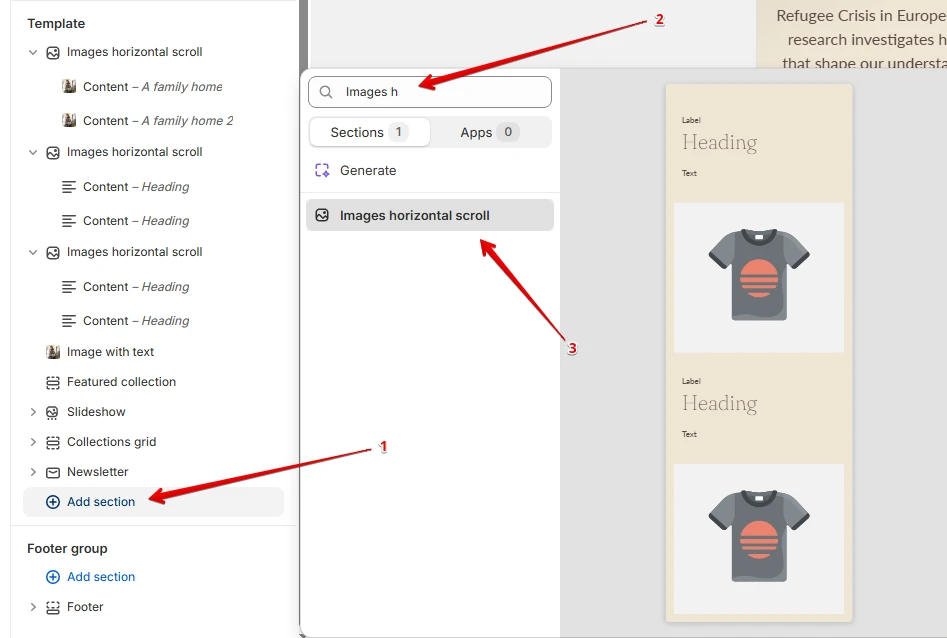Focus the section search field containing 'Images h'
The width and height of the screenshot is (947, 638).
coord(430,92)
